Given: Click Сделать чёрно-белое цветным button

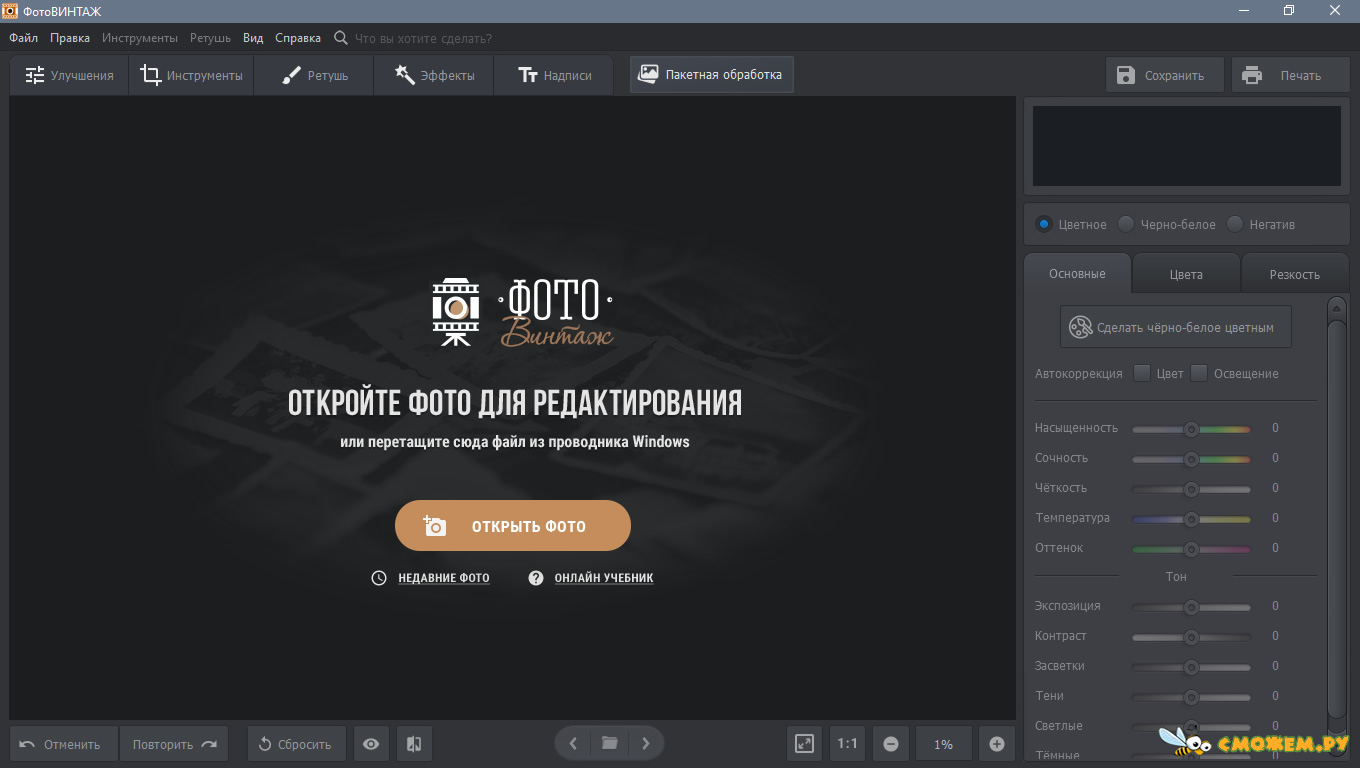Looking at the screenshot, I should click(1176, 327).
